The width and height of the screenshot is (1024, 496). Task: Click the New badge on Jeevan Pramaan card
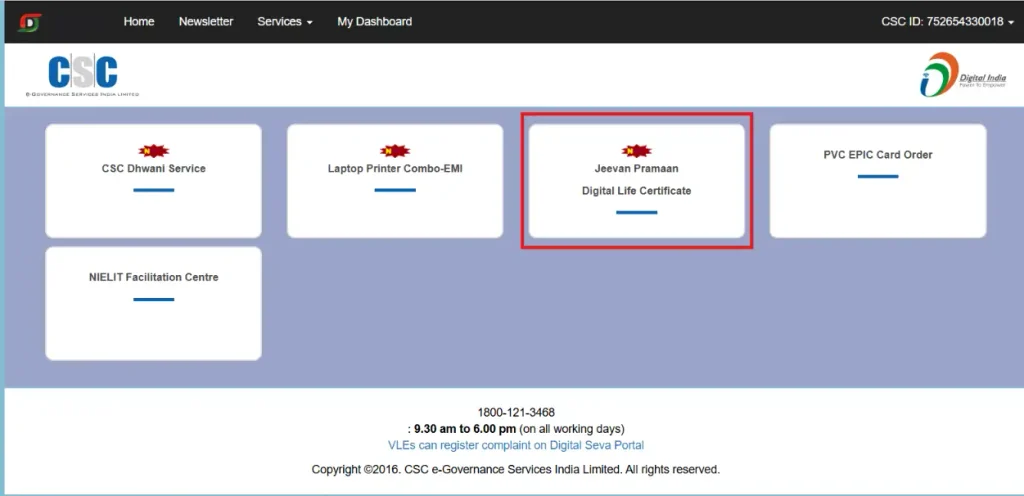(637, 151)
